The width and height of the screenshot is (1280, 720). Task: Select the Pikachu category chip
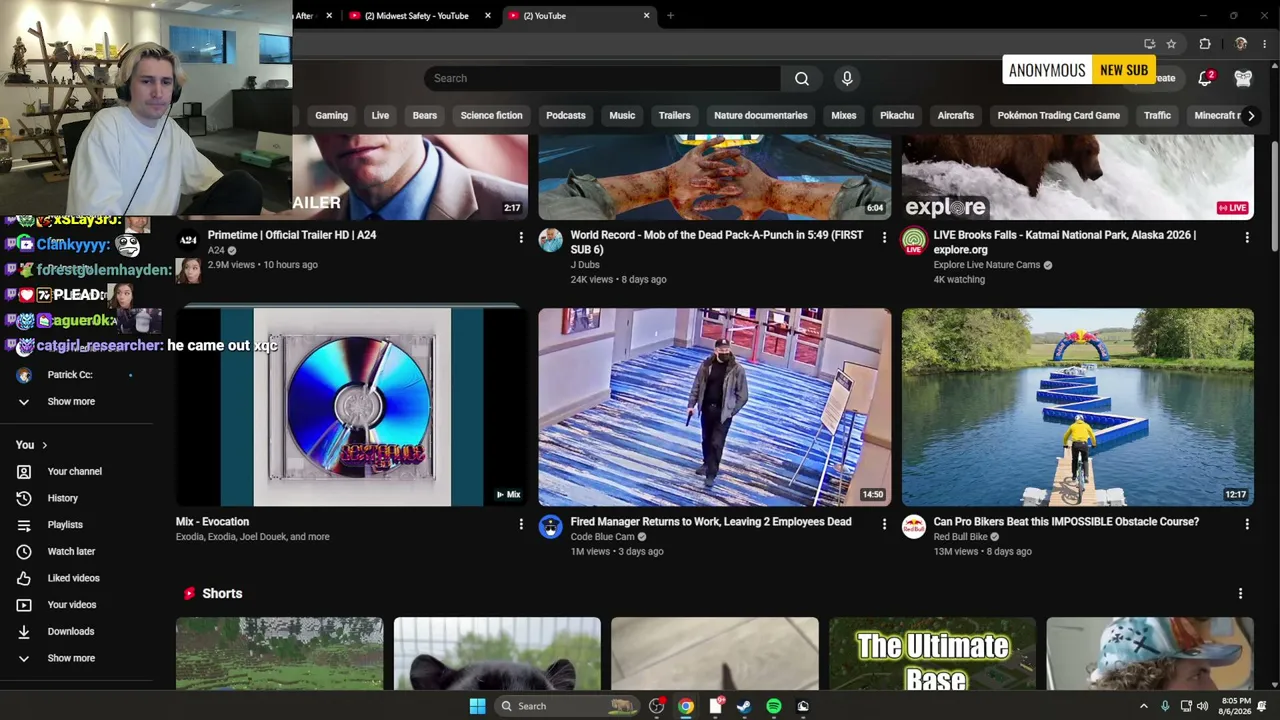[x=897, y=116]
